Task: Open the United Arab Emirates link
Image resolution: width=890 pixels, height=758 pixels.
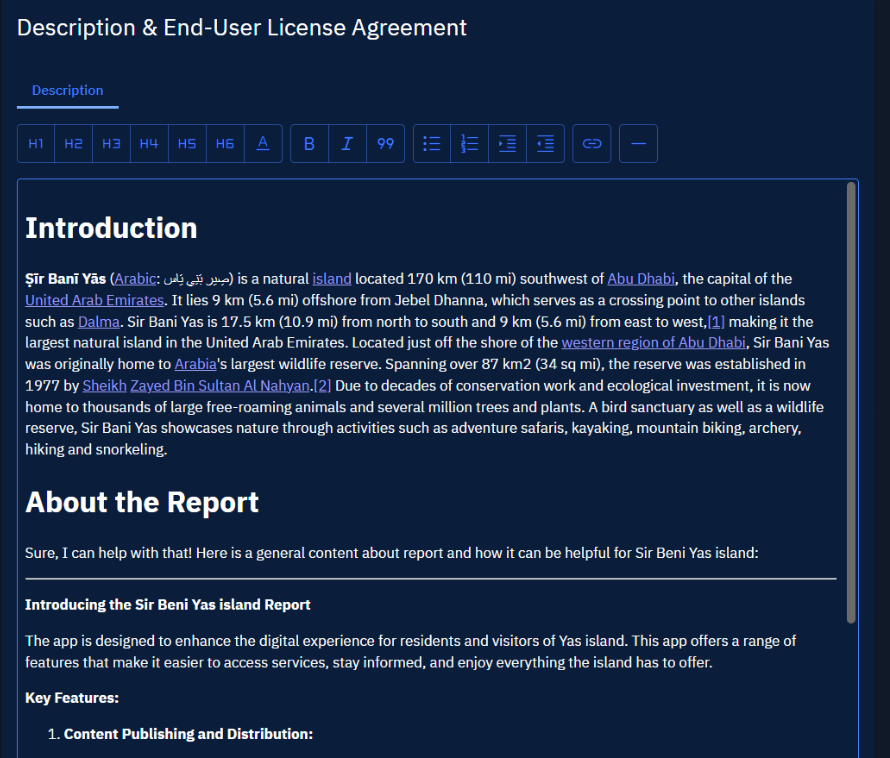Action: point(94,299)
